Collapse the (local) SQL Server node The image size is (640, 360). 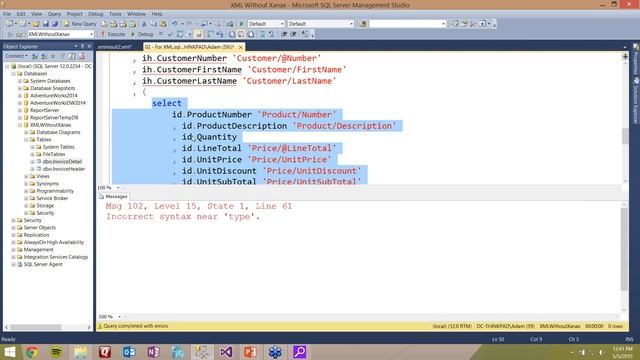[7, 66]
